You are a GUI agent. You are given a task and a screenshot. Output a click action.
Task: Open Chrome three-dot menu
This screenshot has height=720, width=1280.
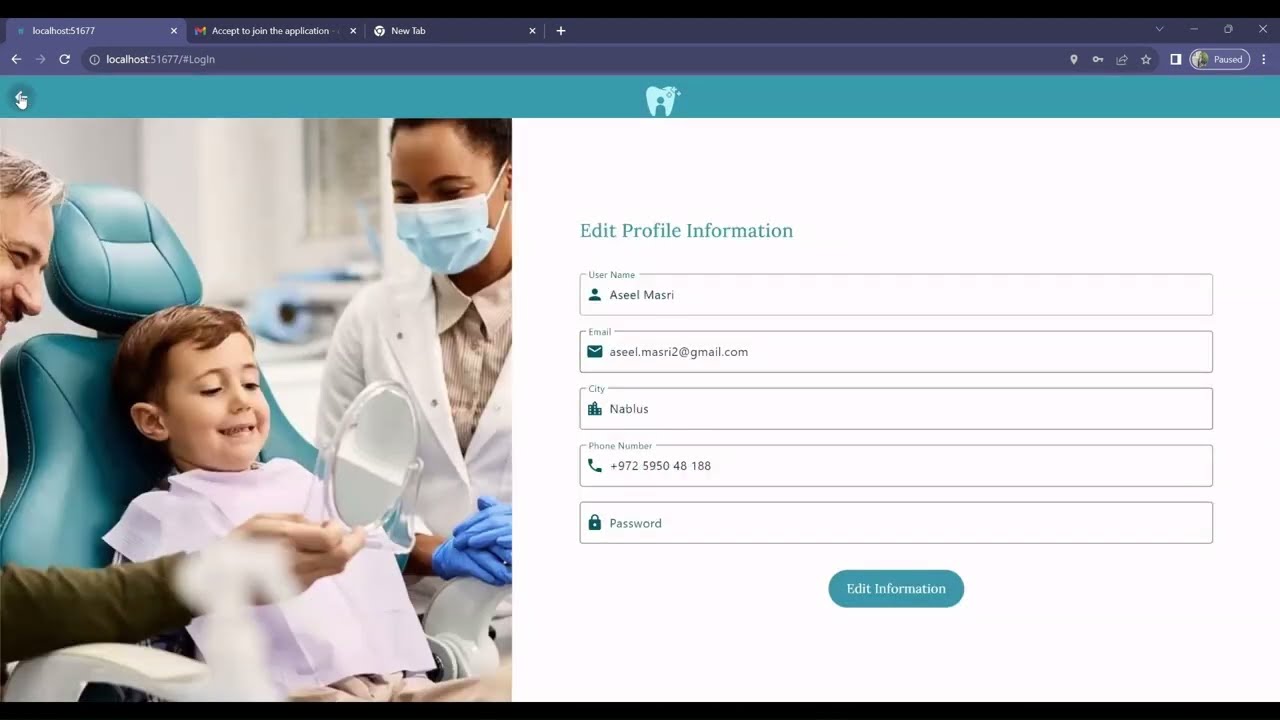[1264, 59]
